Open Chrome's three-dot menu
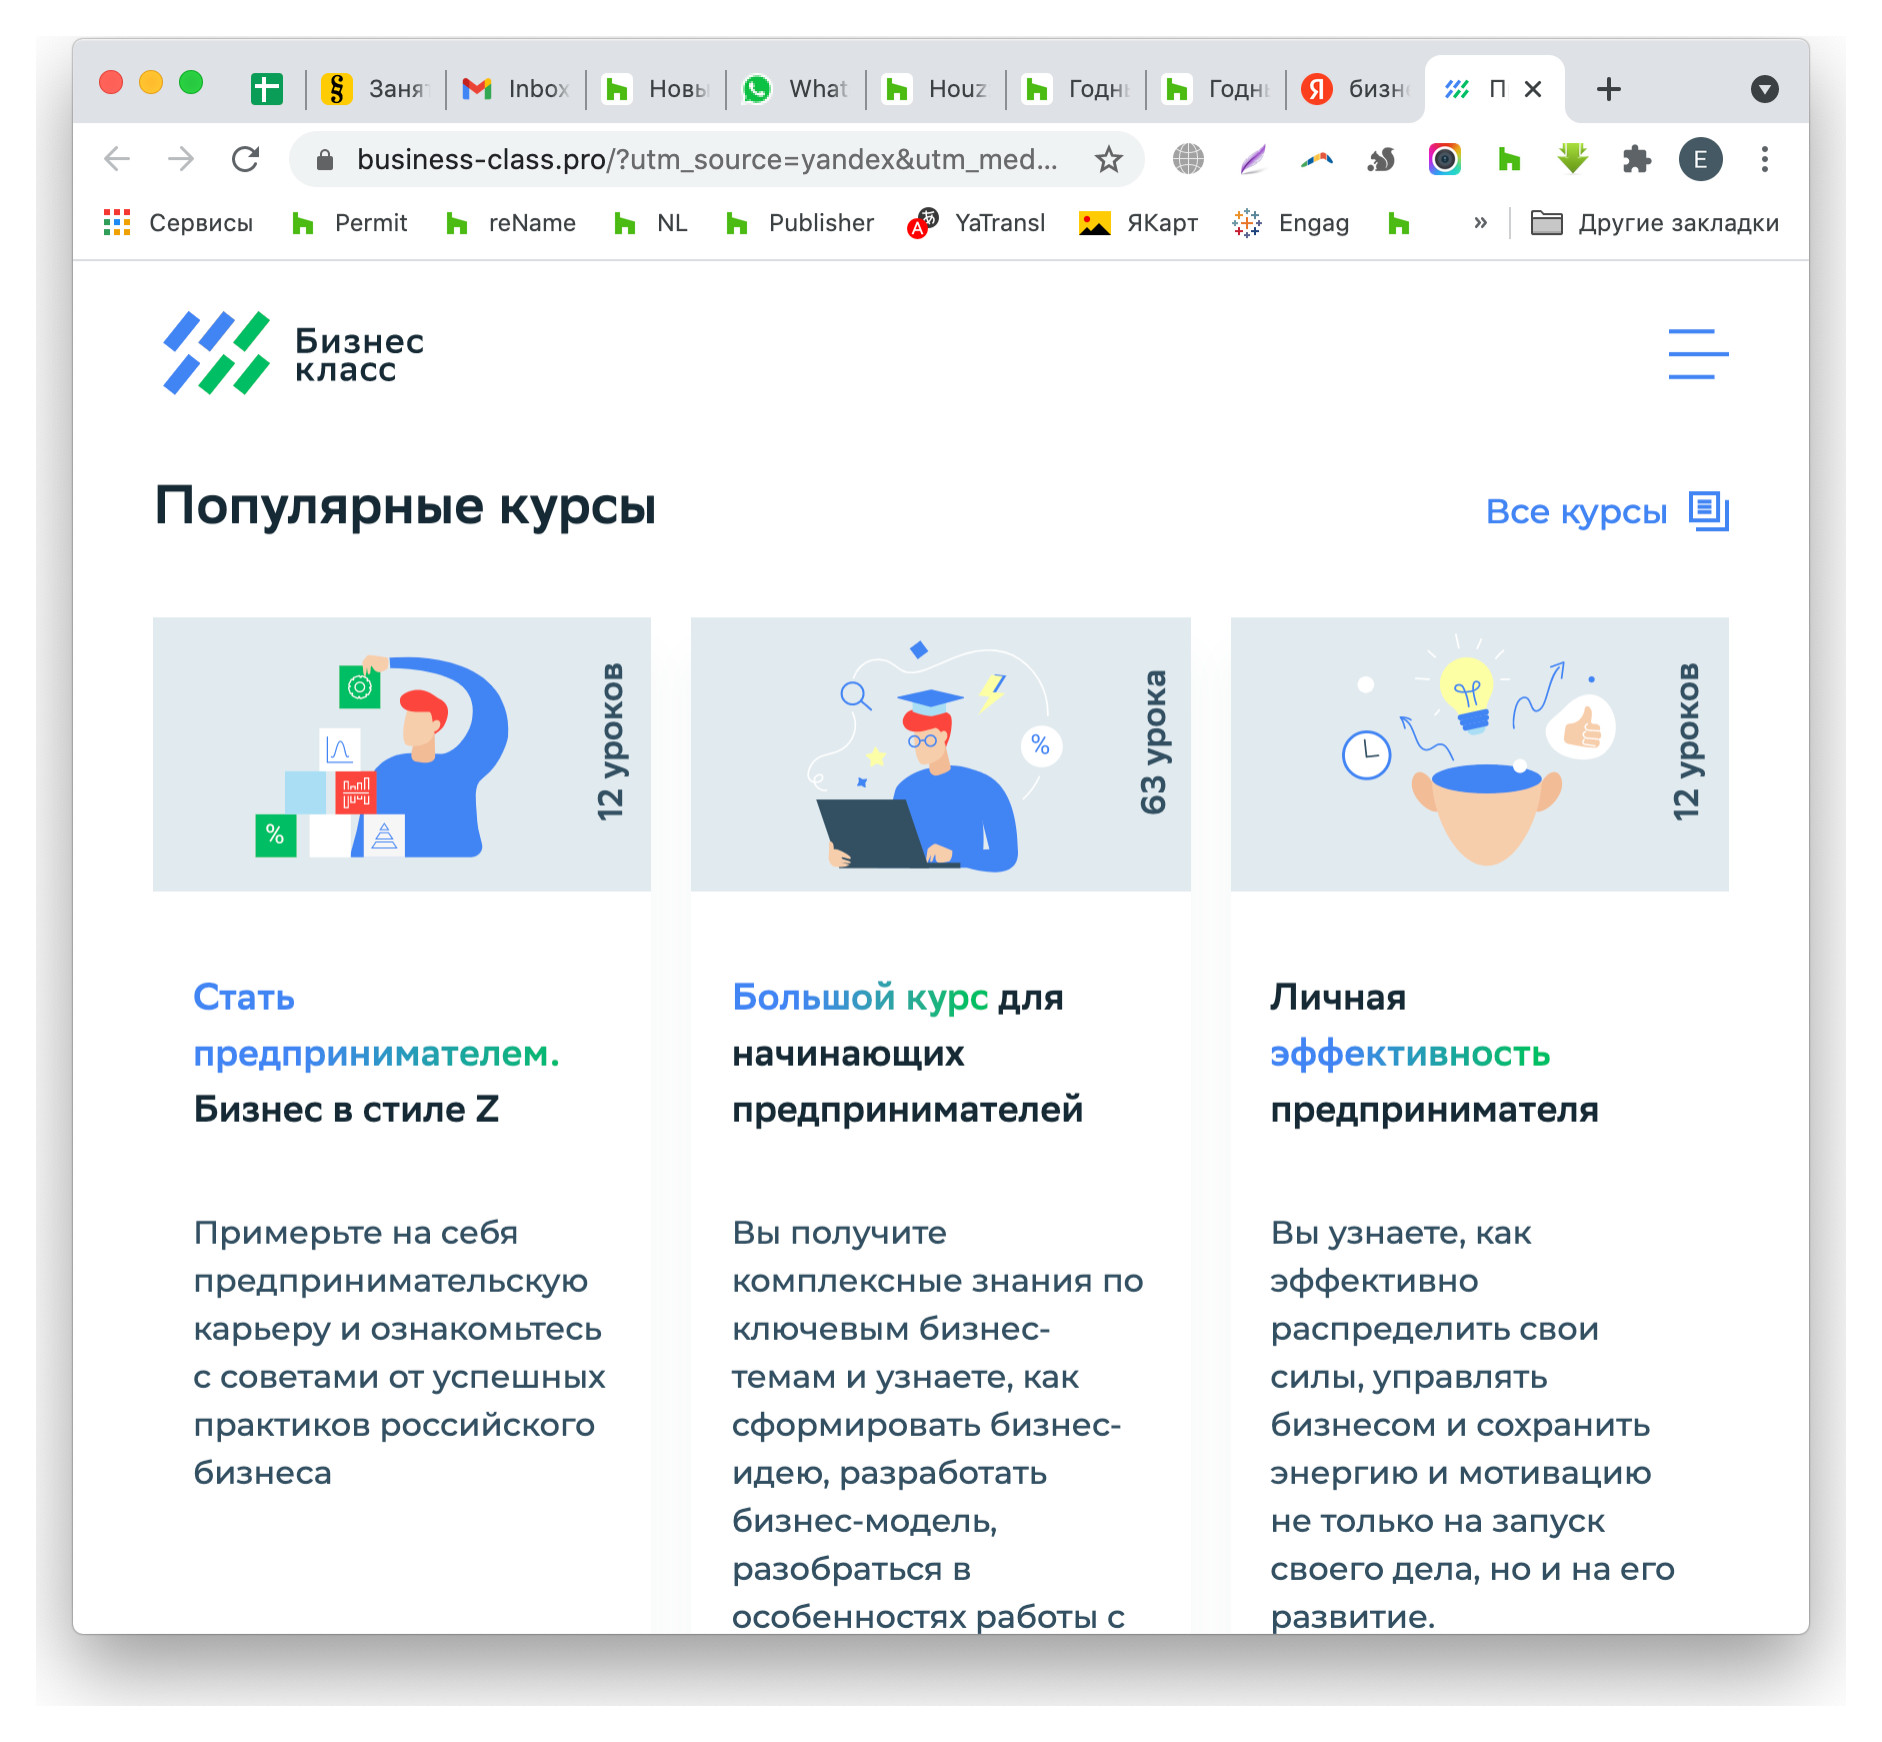1882x1742 pixels. pos(1765,159)
